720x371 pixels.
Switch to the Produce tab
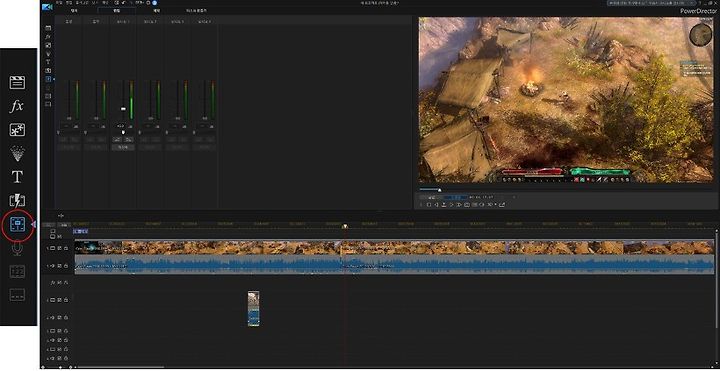coord(157,10)
